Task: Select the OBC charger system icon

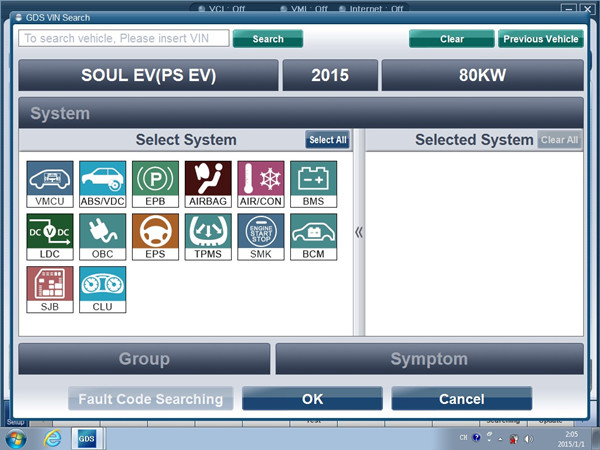Action: pos(103,237)
